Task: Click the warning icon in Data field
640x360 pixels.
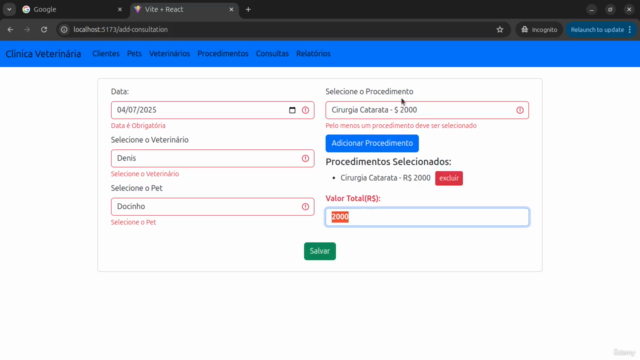Action: pos(305,110)
